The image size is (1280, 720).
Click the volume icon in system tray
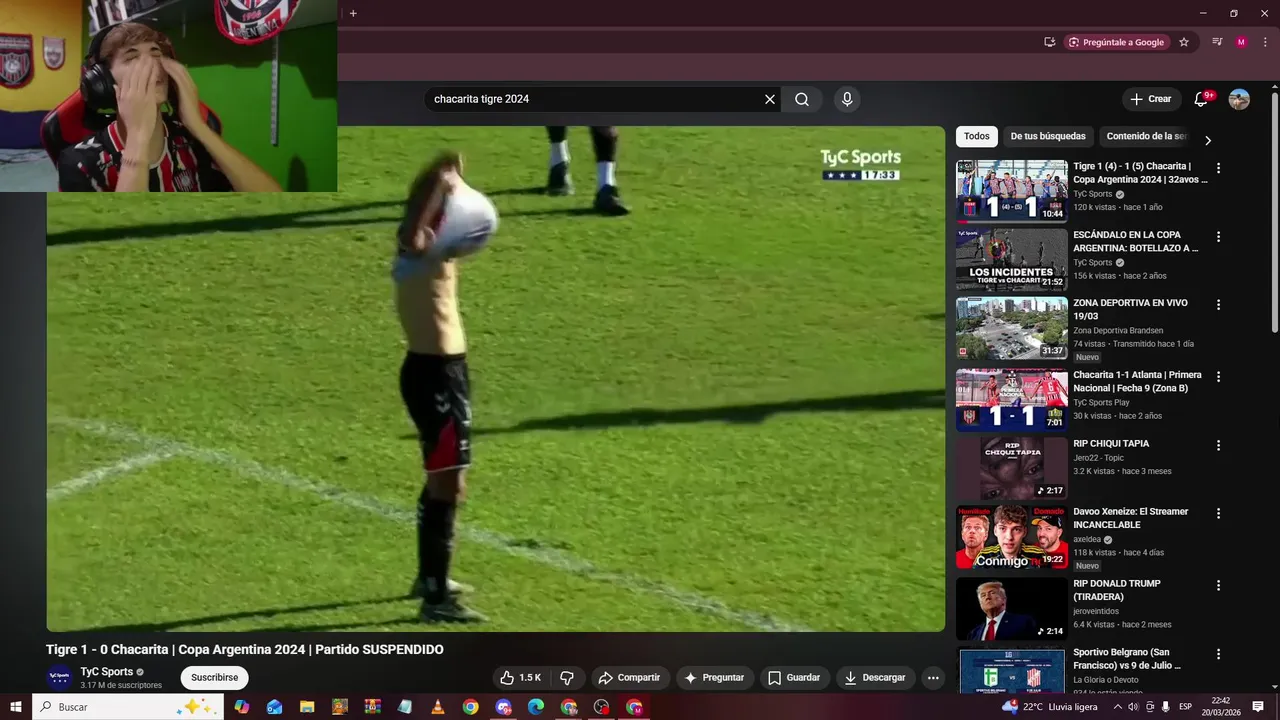(x=1133, y=707)
